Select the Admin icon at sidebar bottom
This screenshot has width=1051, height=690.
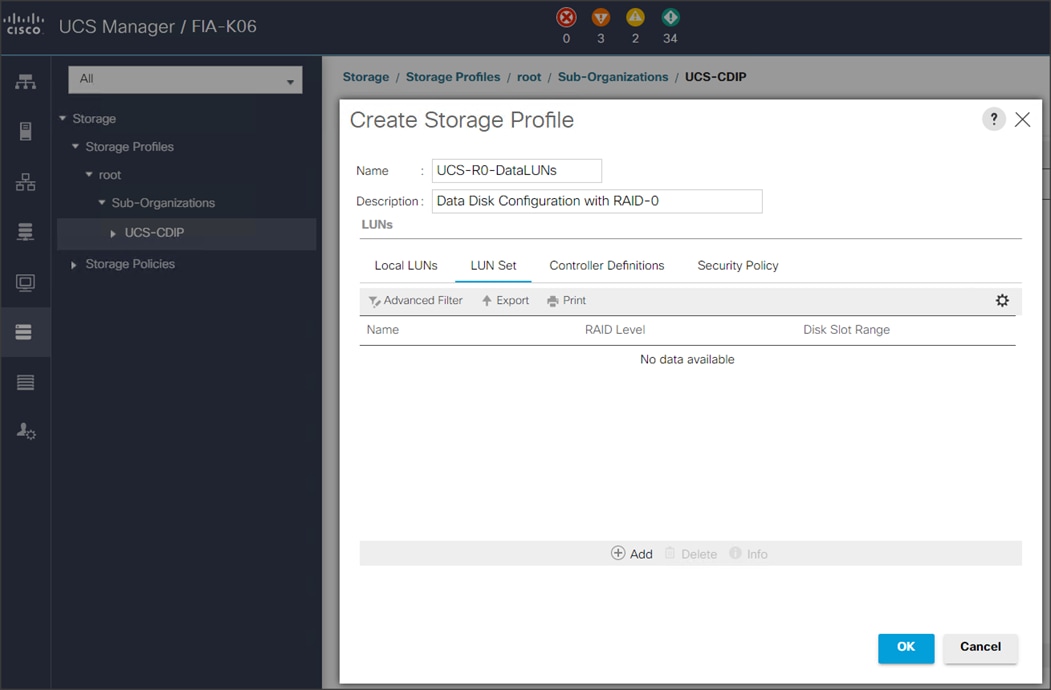tap(25, 432)
